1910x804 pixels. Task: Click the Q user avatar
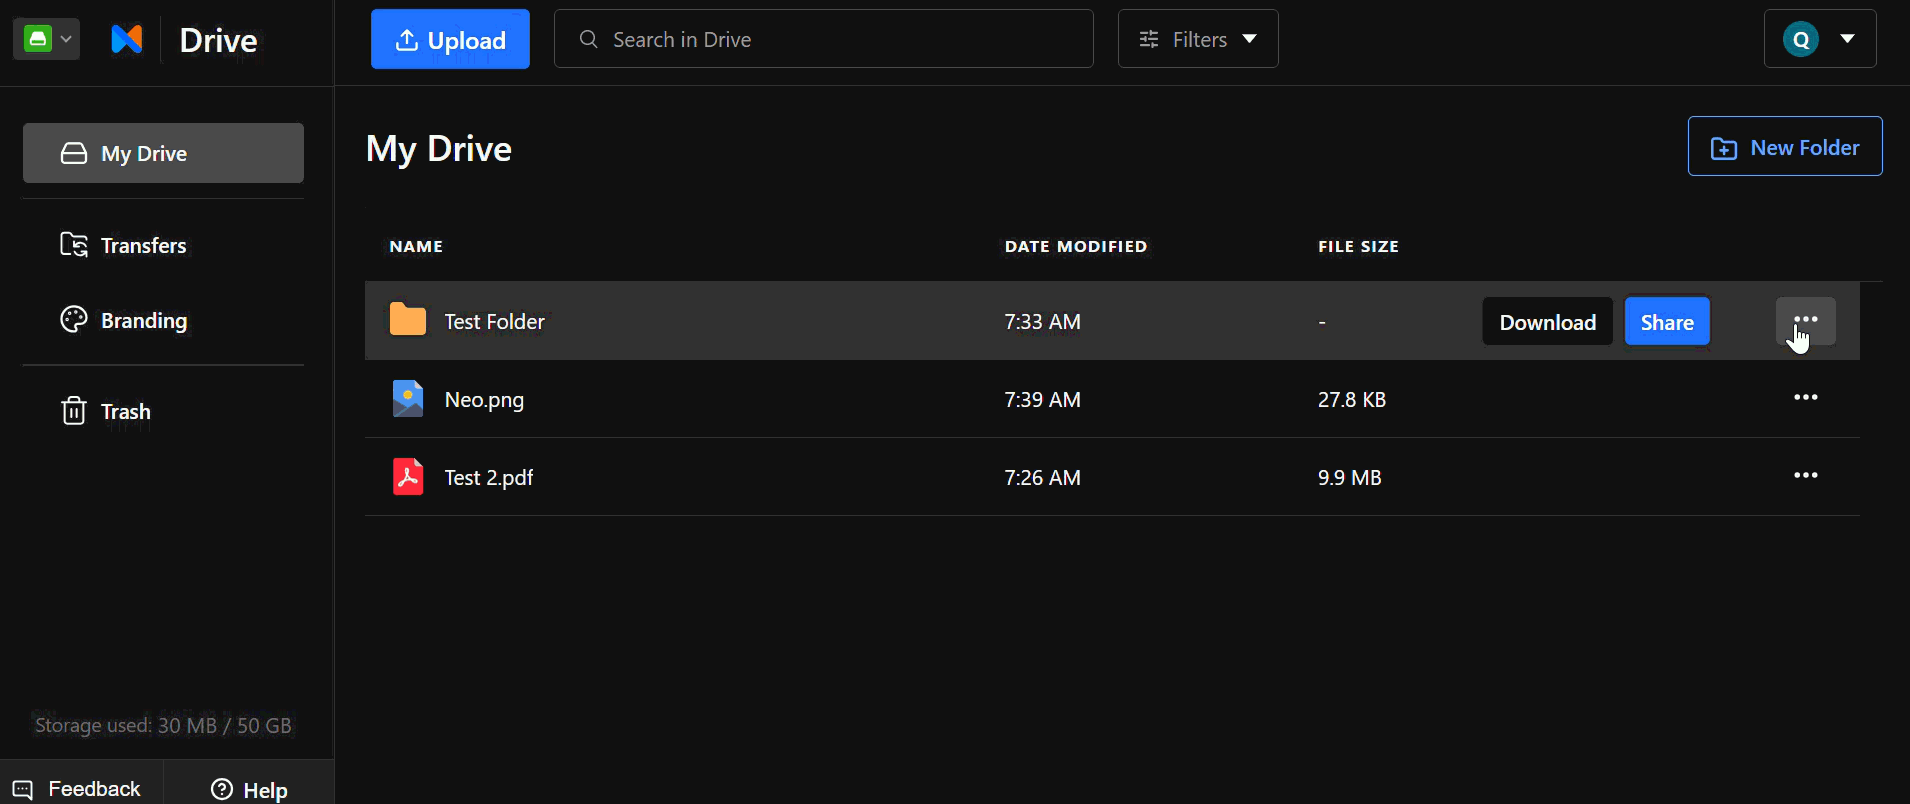(1801, 39)
